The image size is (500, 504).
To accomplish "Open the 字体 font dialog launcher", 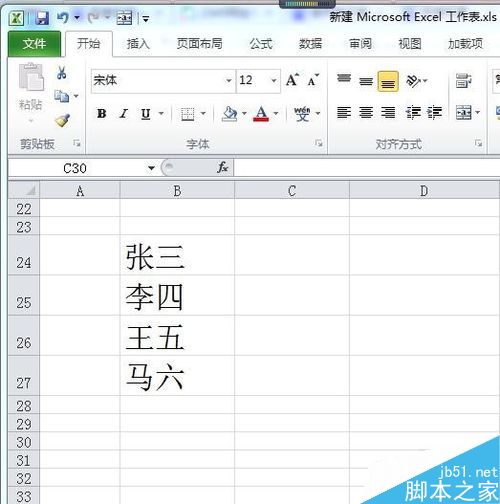I will click(x=319, y=143).
